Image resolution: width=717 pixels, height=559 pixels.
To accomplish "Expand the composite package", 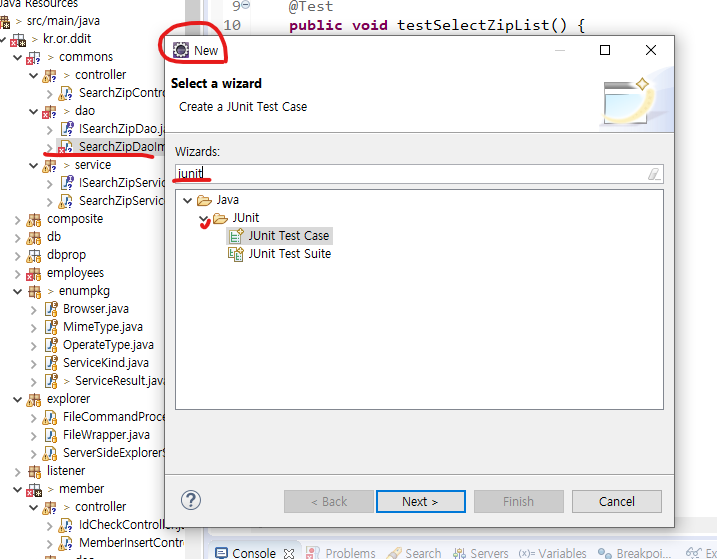I will (17, 219).
